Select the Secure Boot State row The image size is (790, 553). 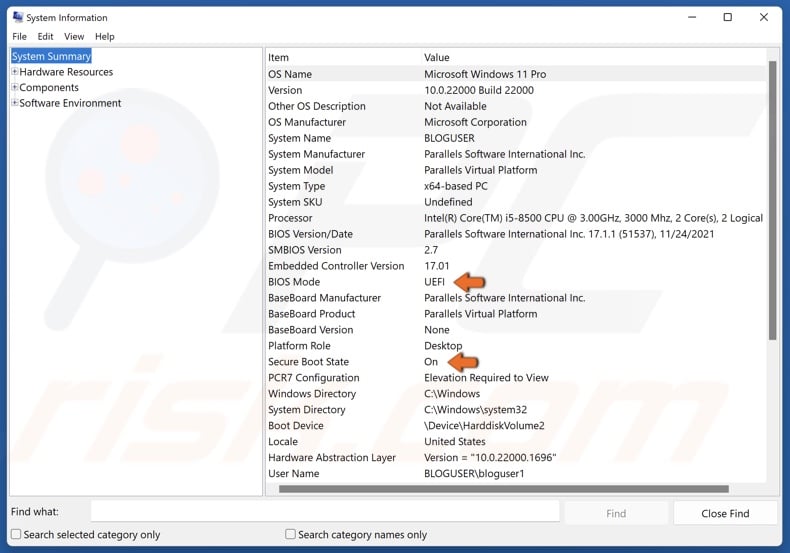516,362
